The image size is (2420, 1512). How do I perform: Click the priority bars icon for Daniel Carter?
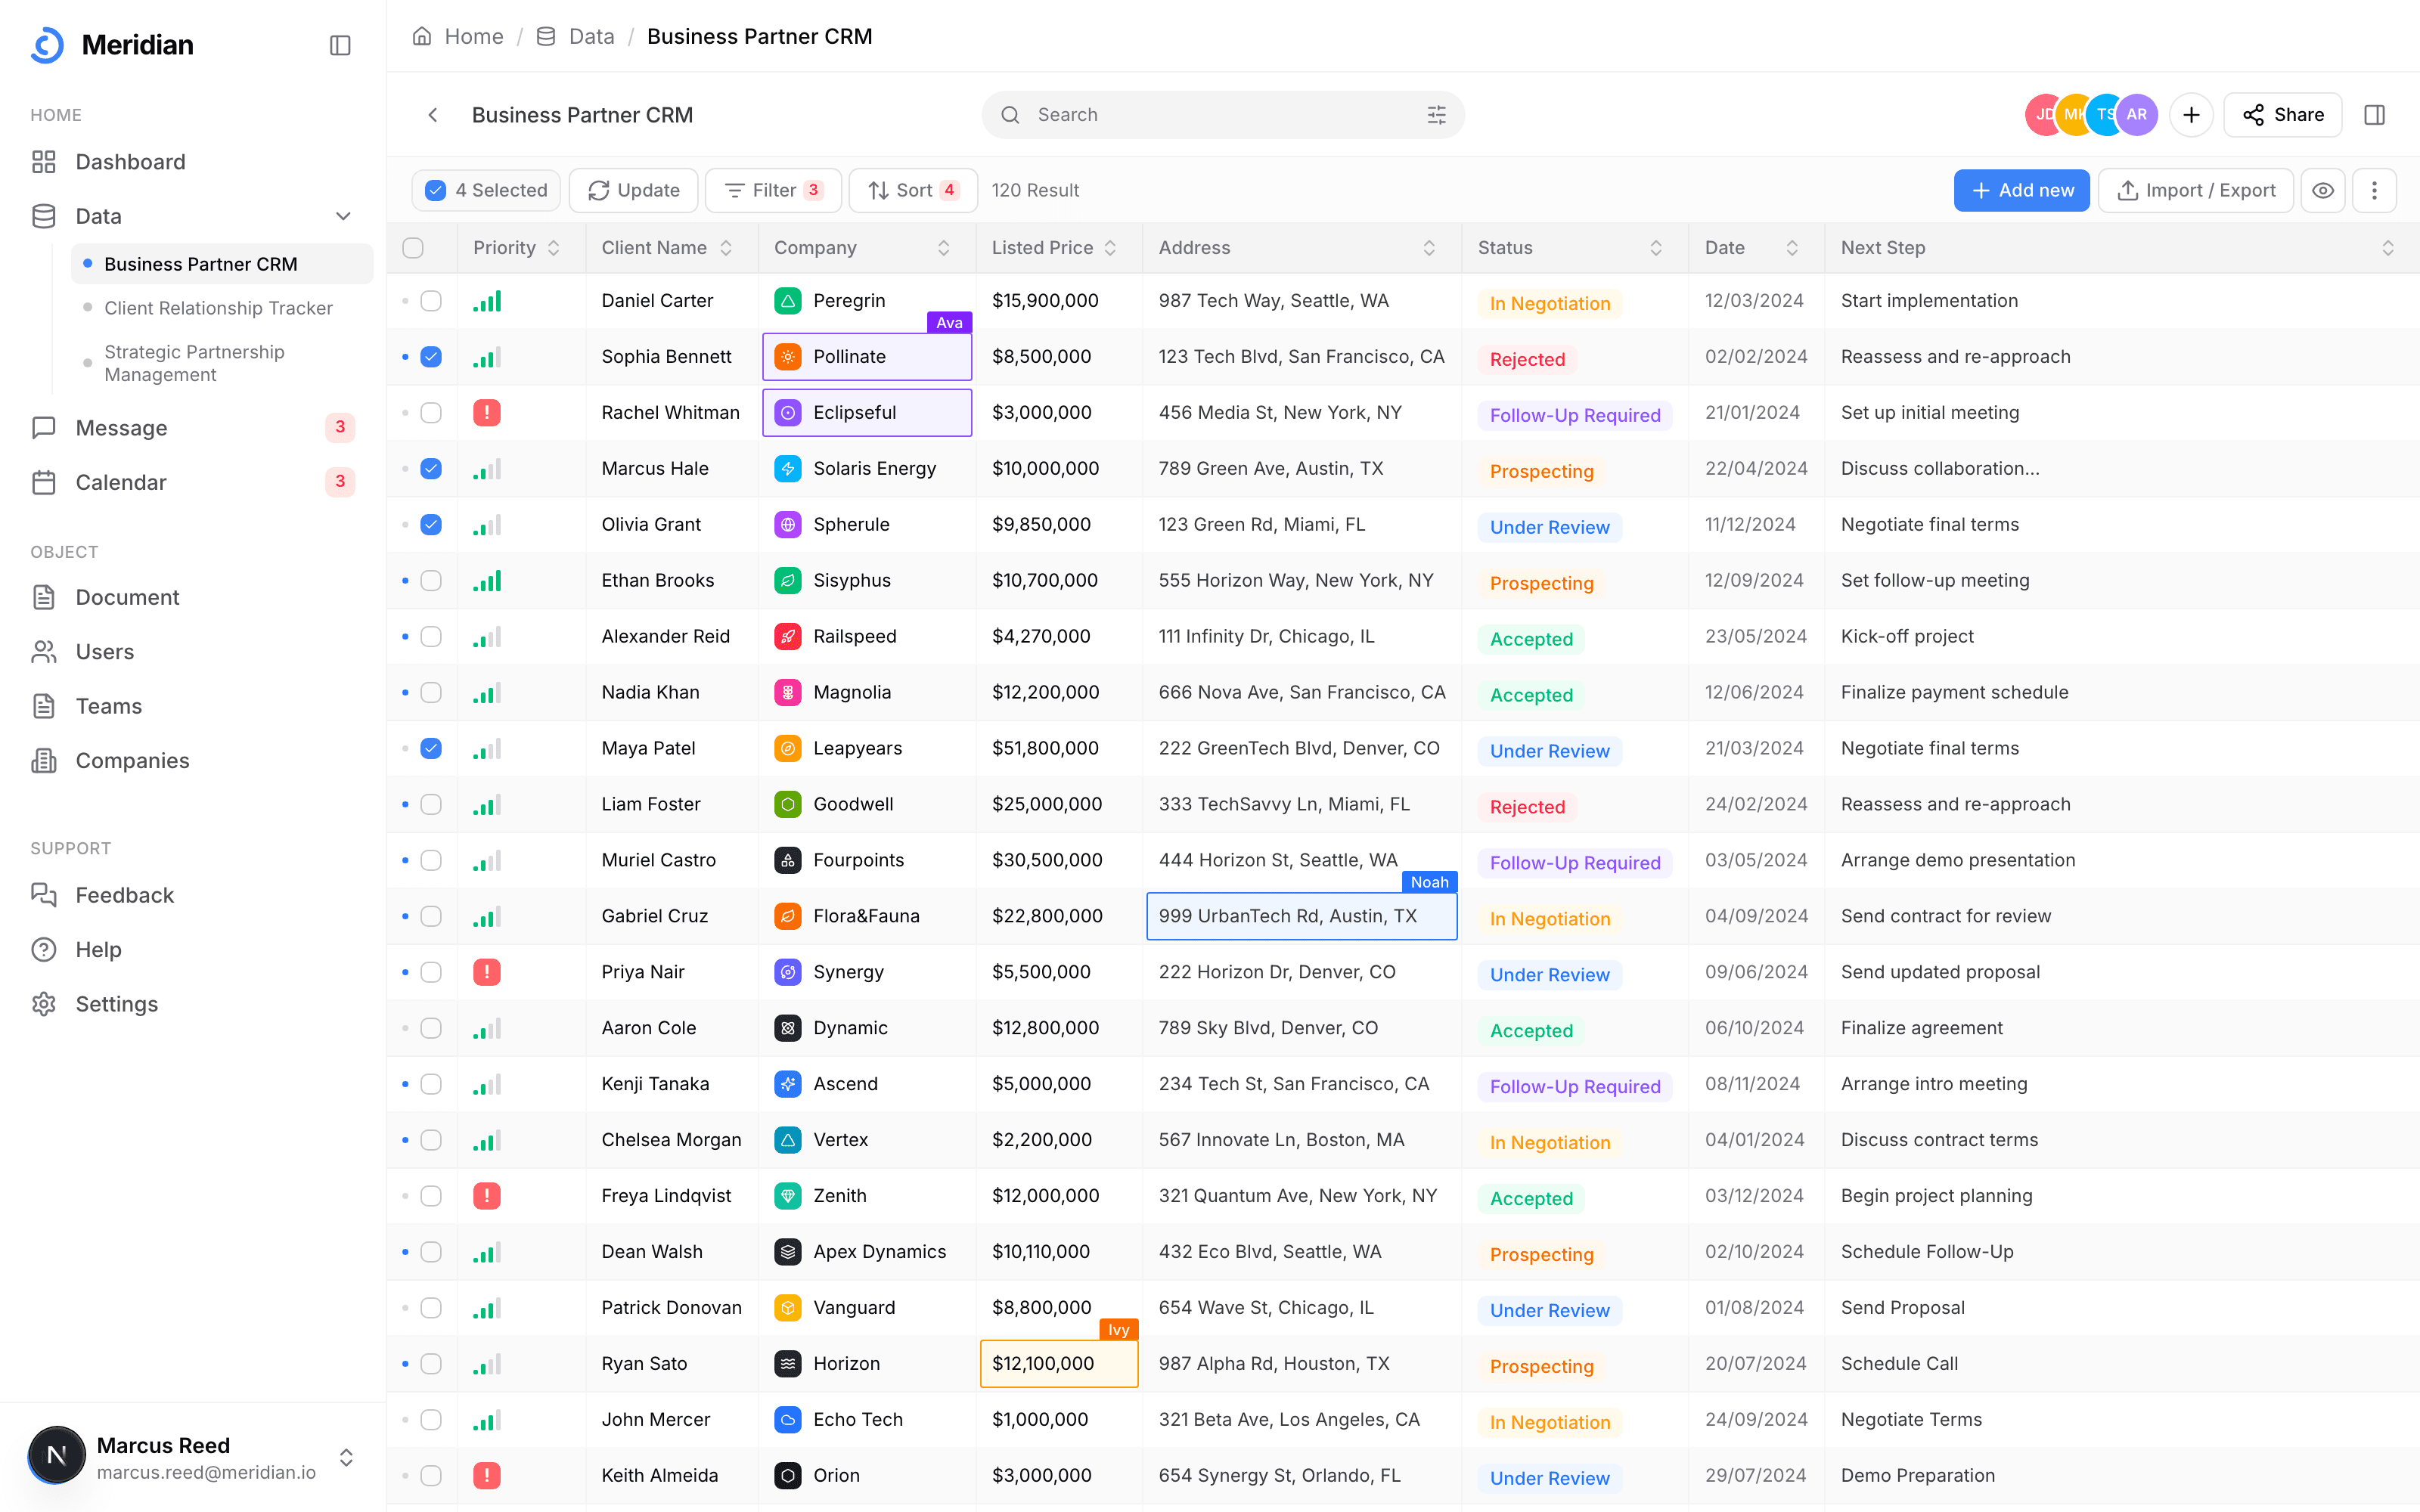[x=487, y=301]
